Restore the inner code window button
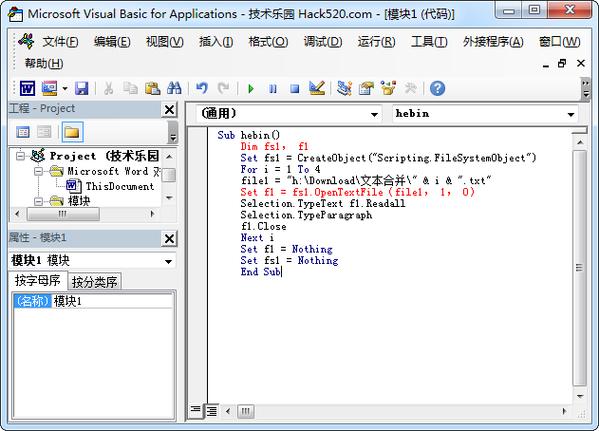599x431 pixels. (x=562, y=63)
